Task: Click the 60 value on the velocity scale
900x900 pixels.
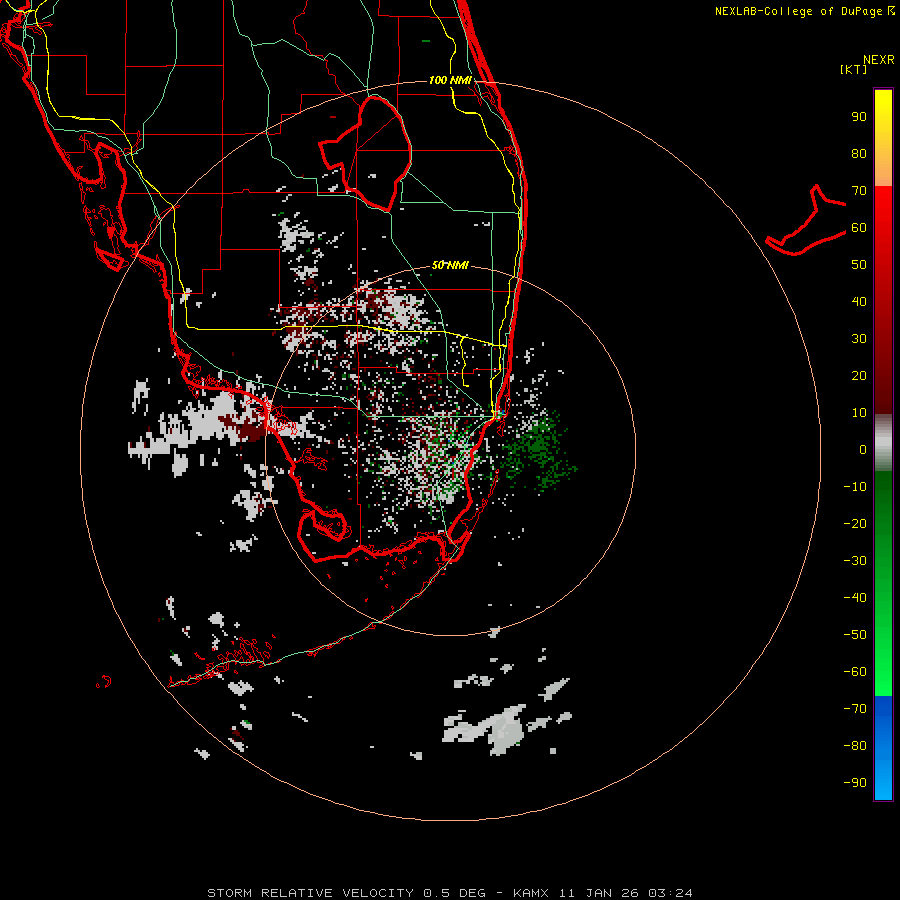Action: click(859, 228)
